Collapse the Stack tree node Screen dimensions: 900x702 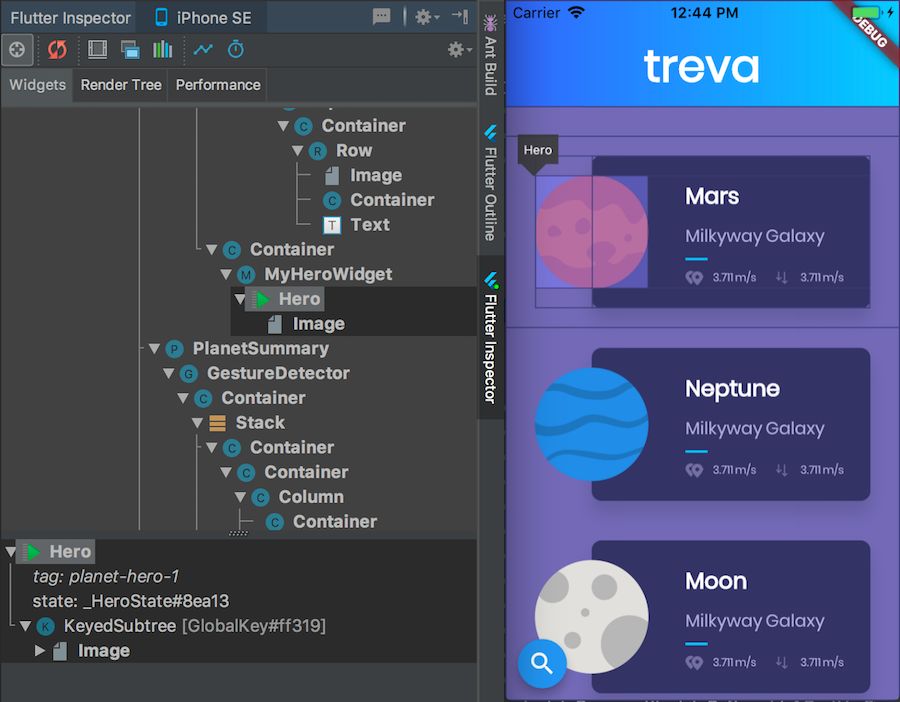197,422
